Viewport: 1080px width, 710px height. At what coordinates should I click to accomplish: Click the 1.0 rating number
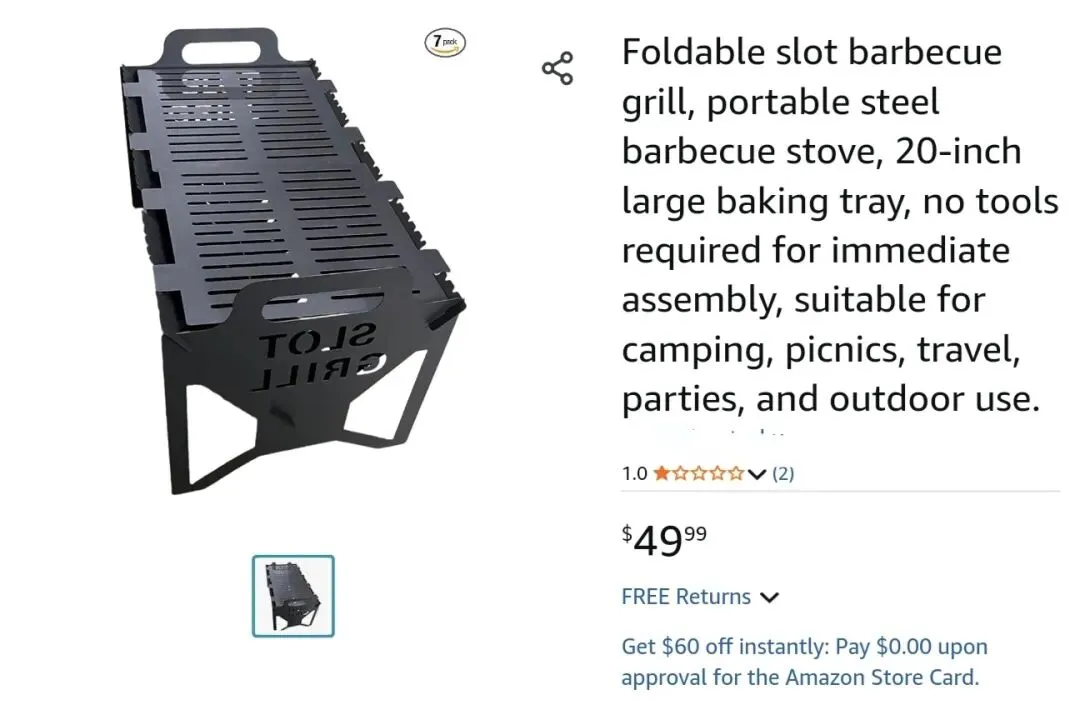click(x=634, y=474)
